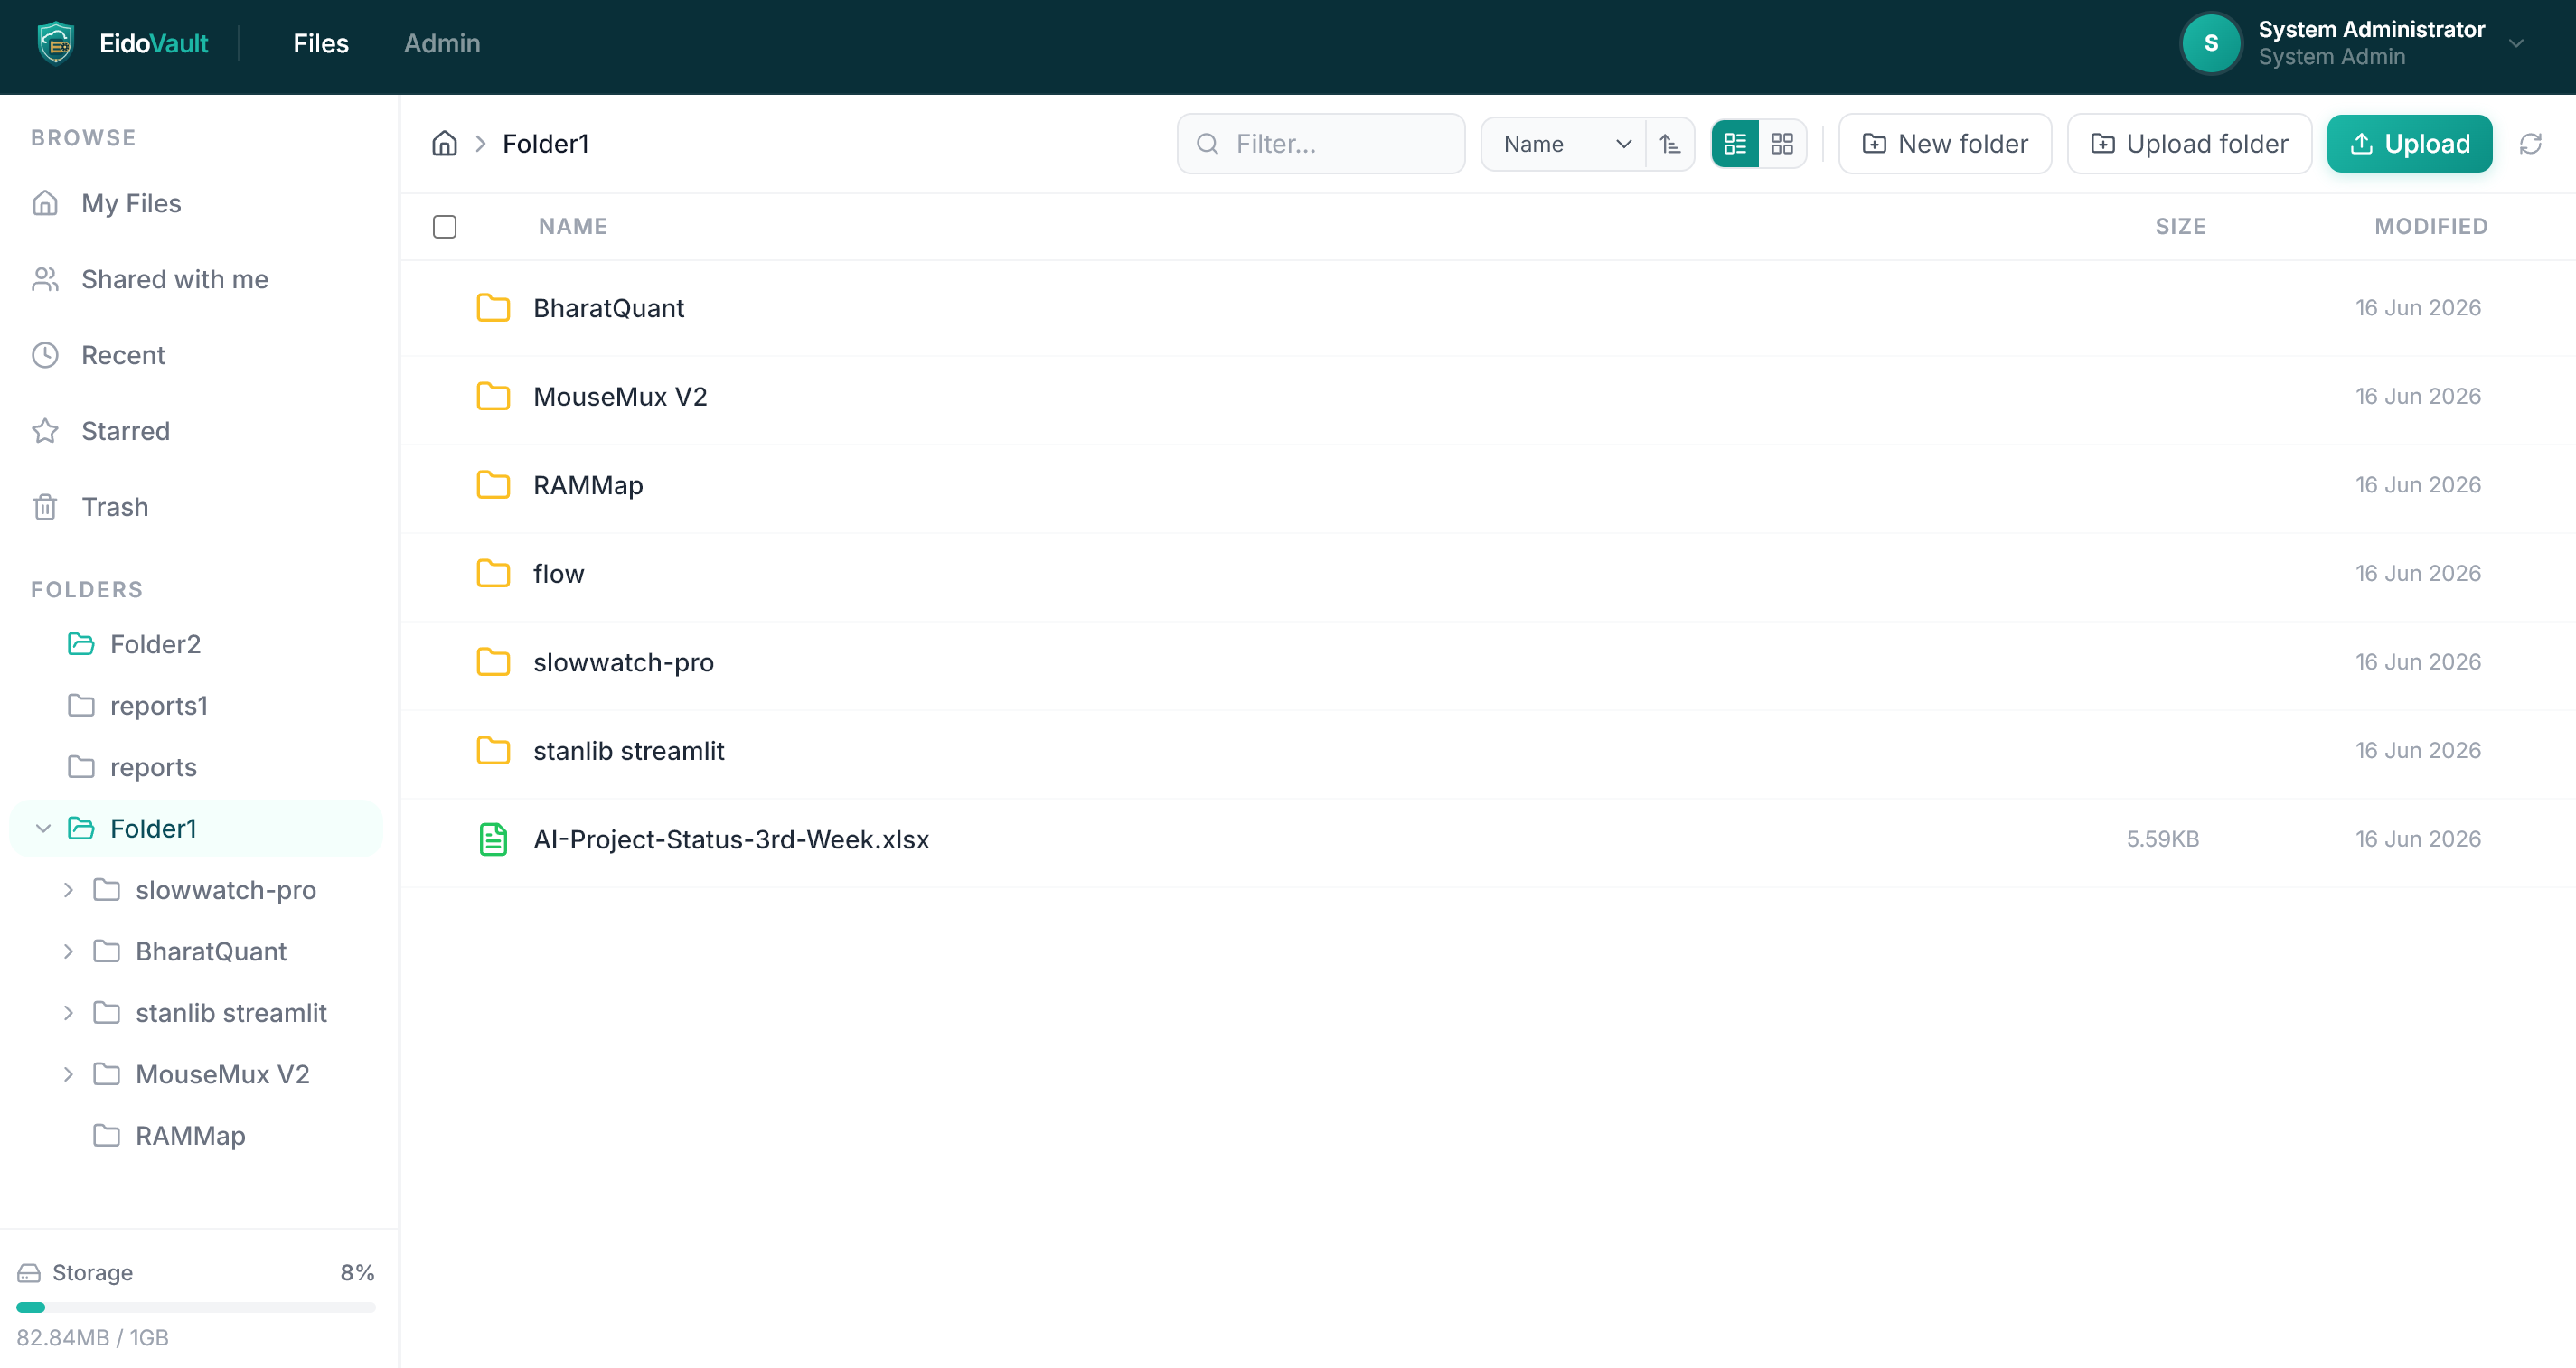This screenshot has width=2576, height=1368.
Task: Click the refresh icon
Action: point(2531,144)
